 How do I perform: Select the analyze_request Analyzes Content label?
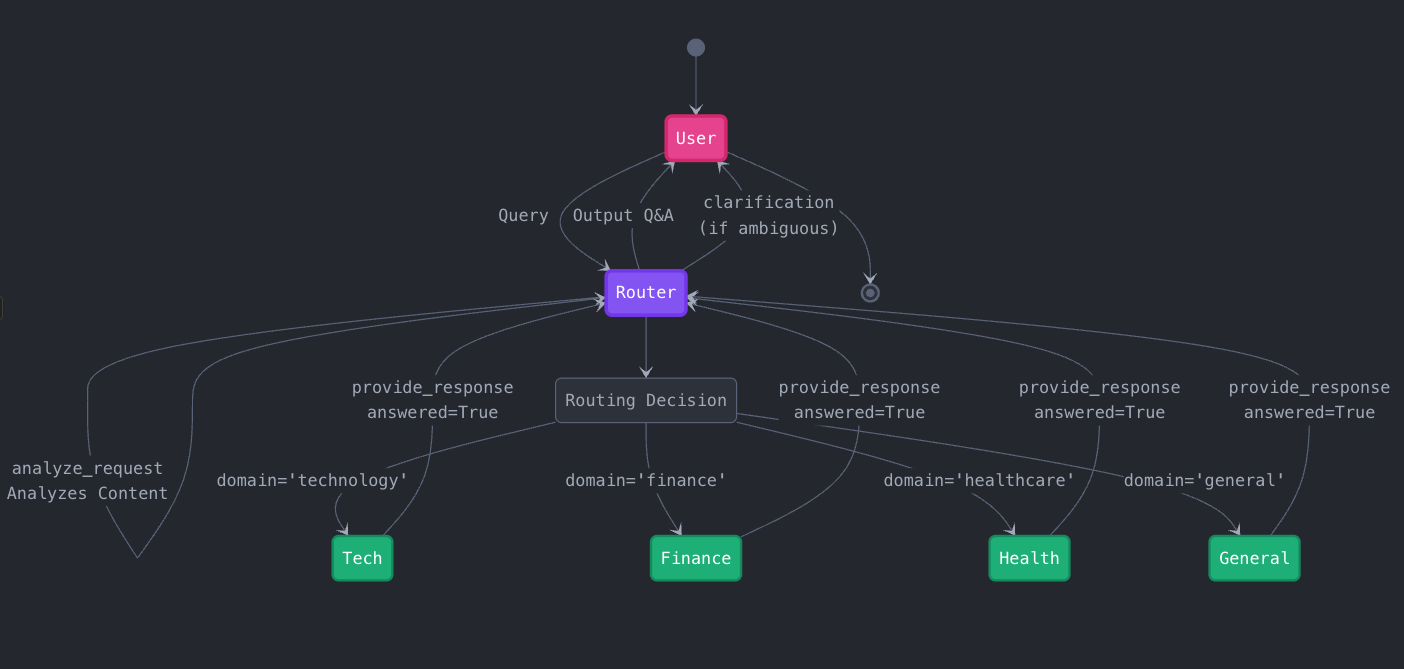[x=87, y=480]
